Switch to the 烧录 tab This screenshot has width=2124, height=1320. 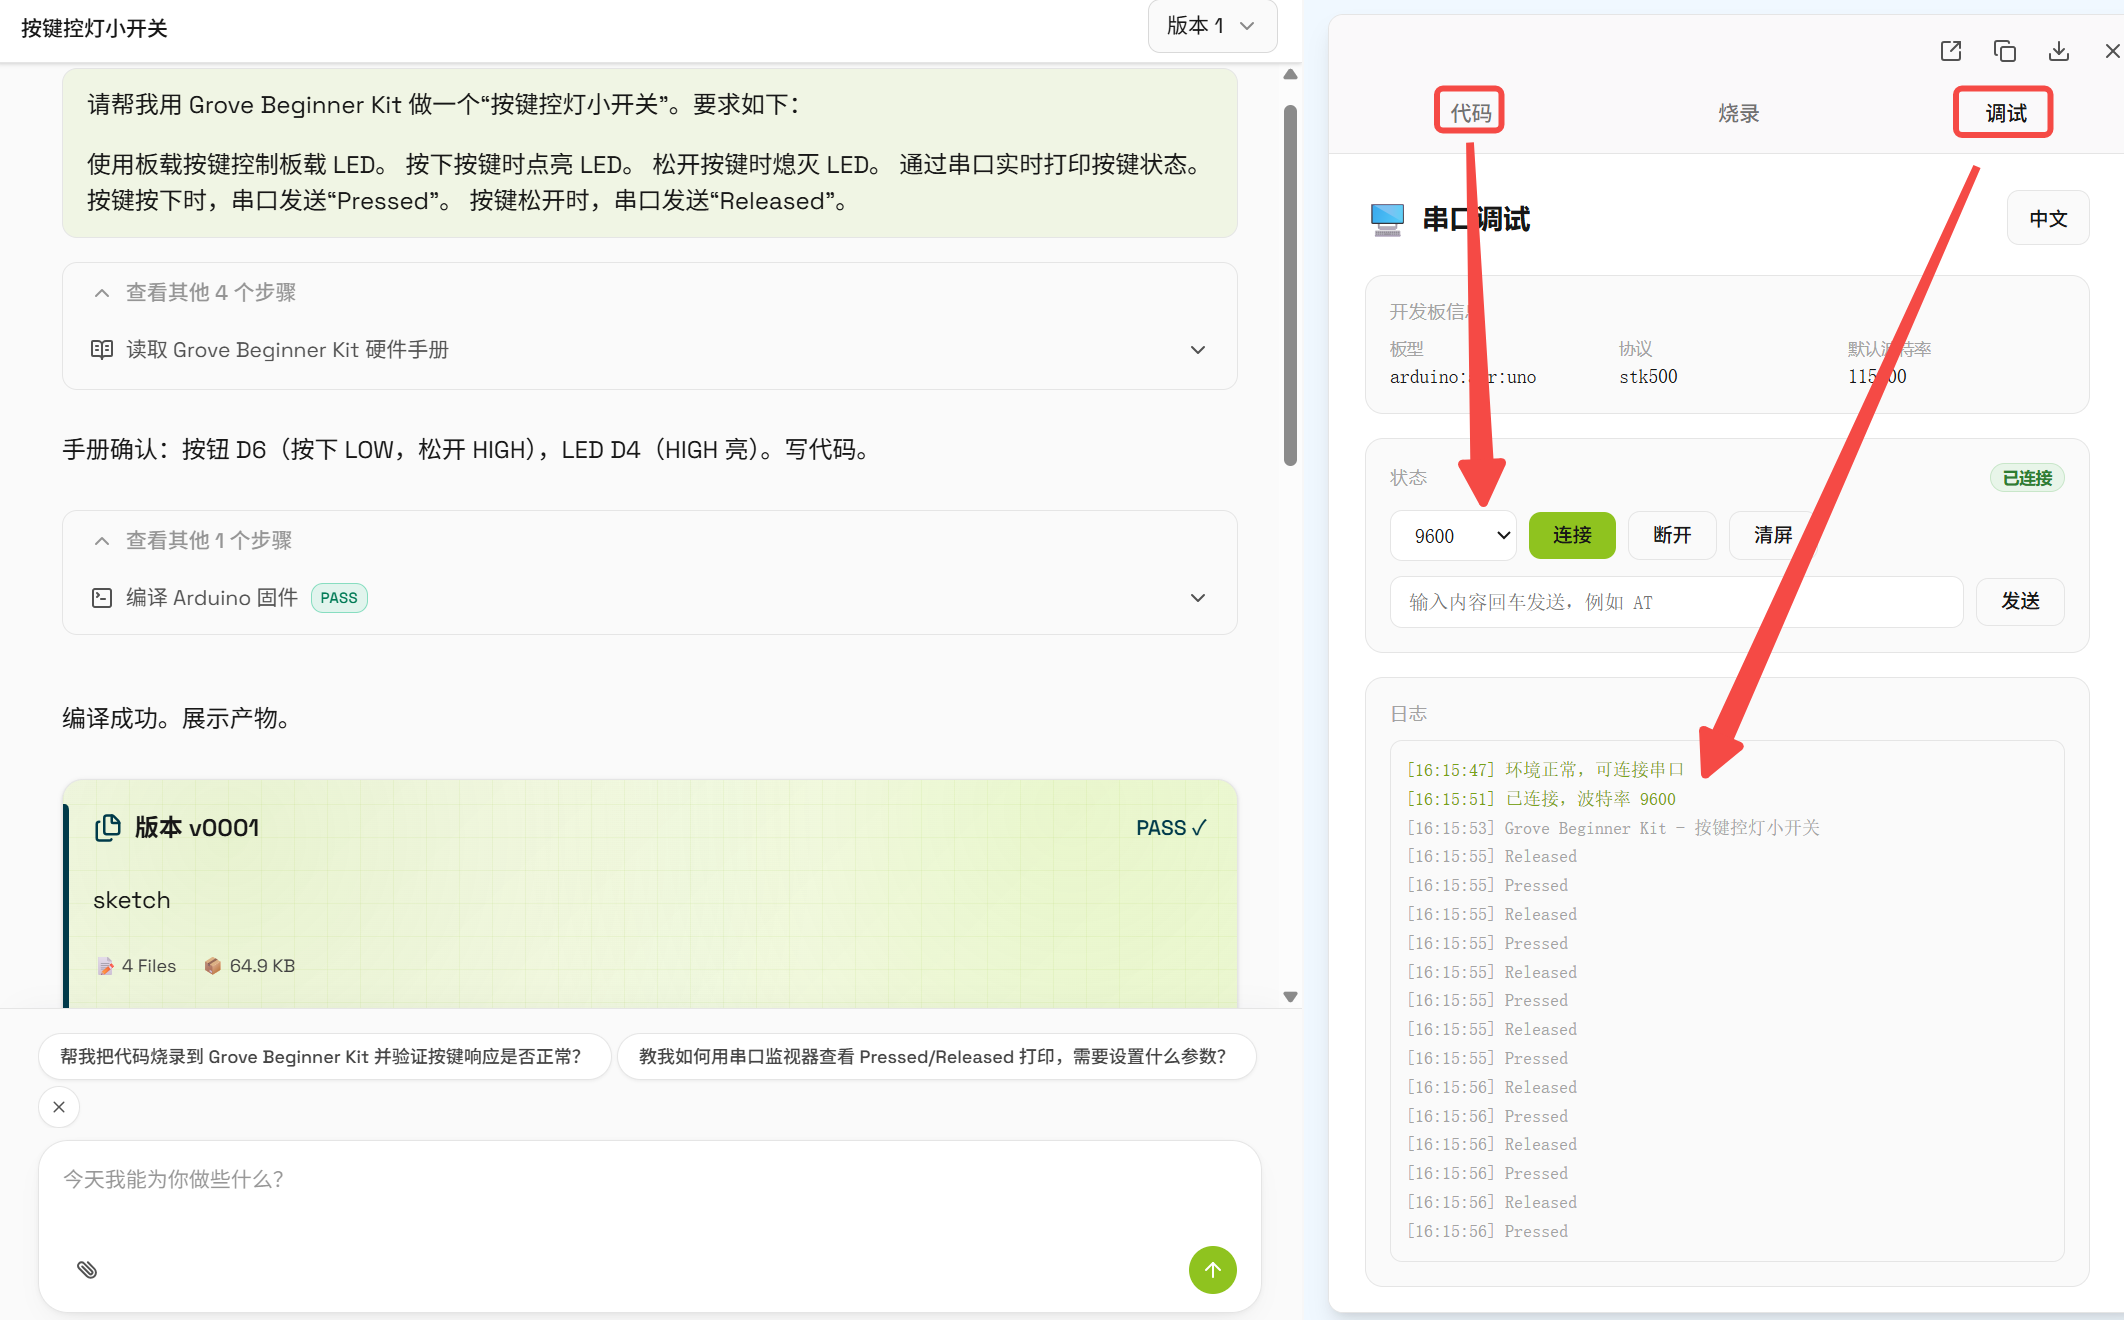pos(1738,113)
